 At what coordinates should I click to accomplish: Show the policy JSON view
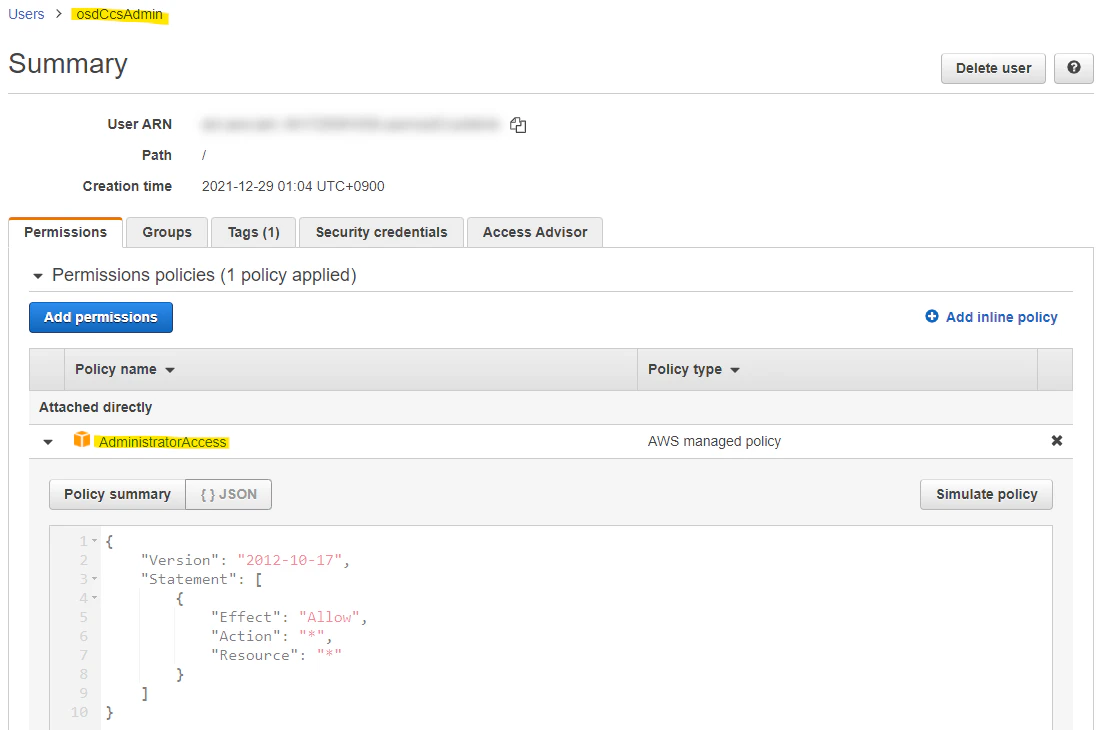click(228, 494)
